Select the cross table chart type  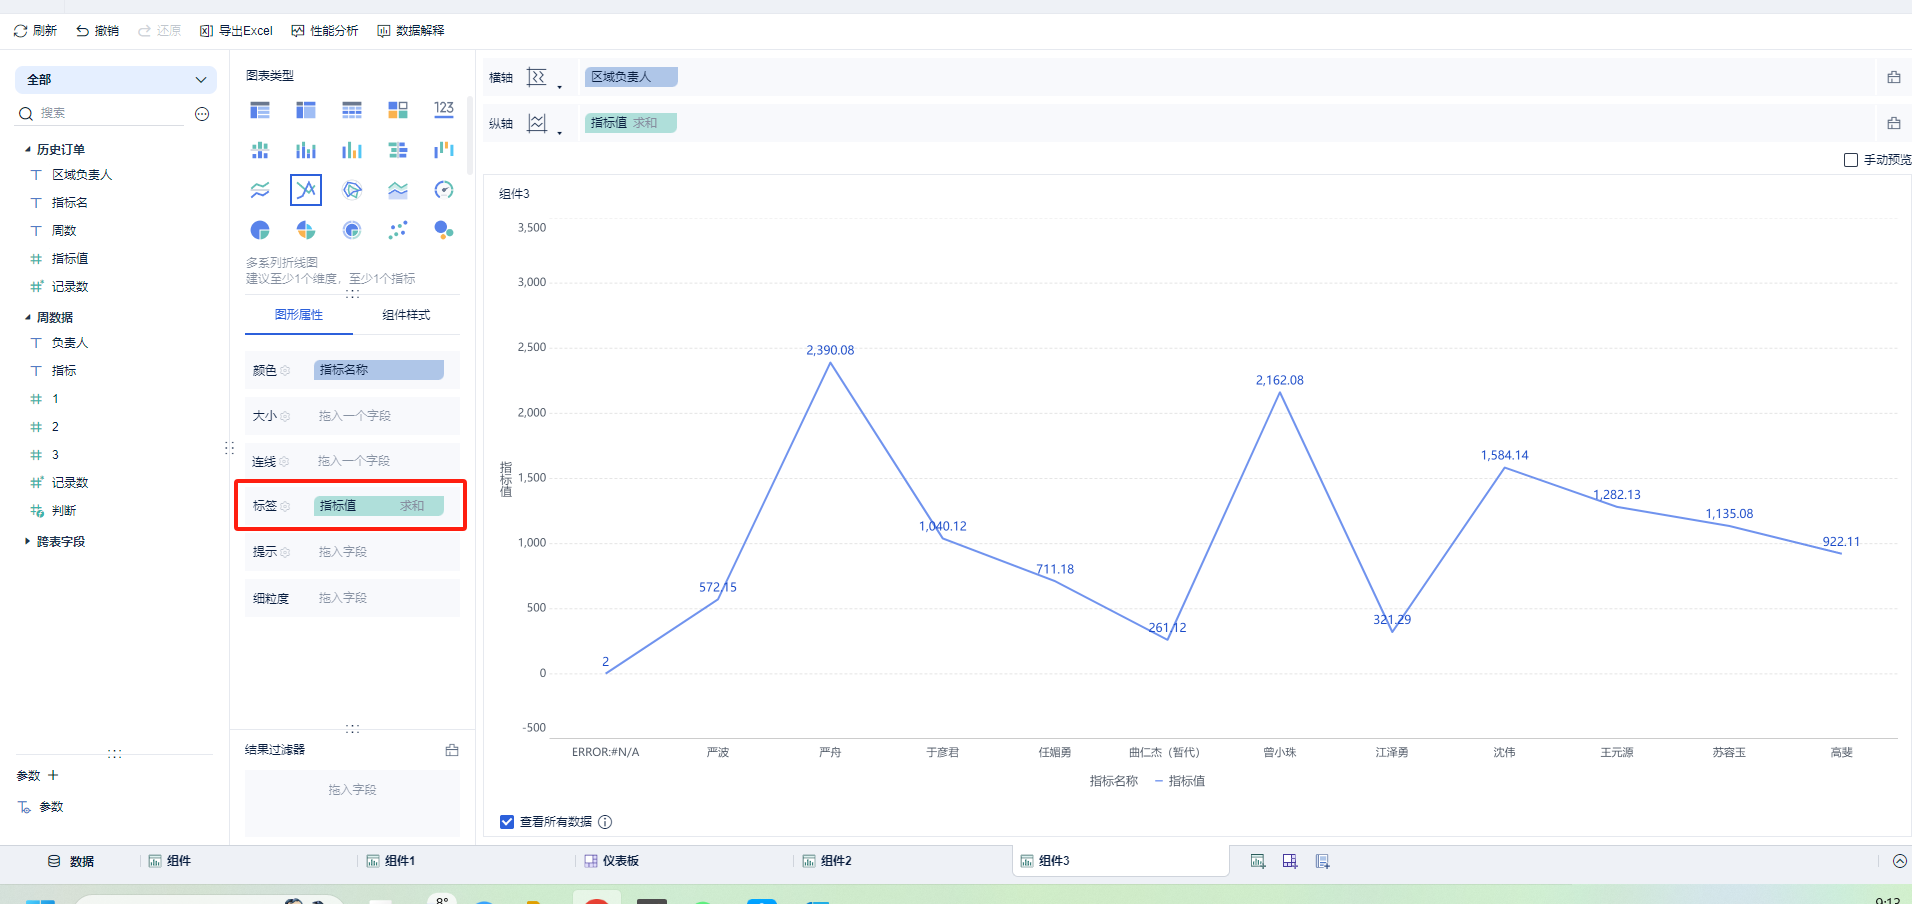[306, 110]
